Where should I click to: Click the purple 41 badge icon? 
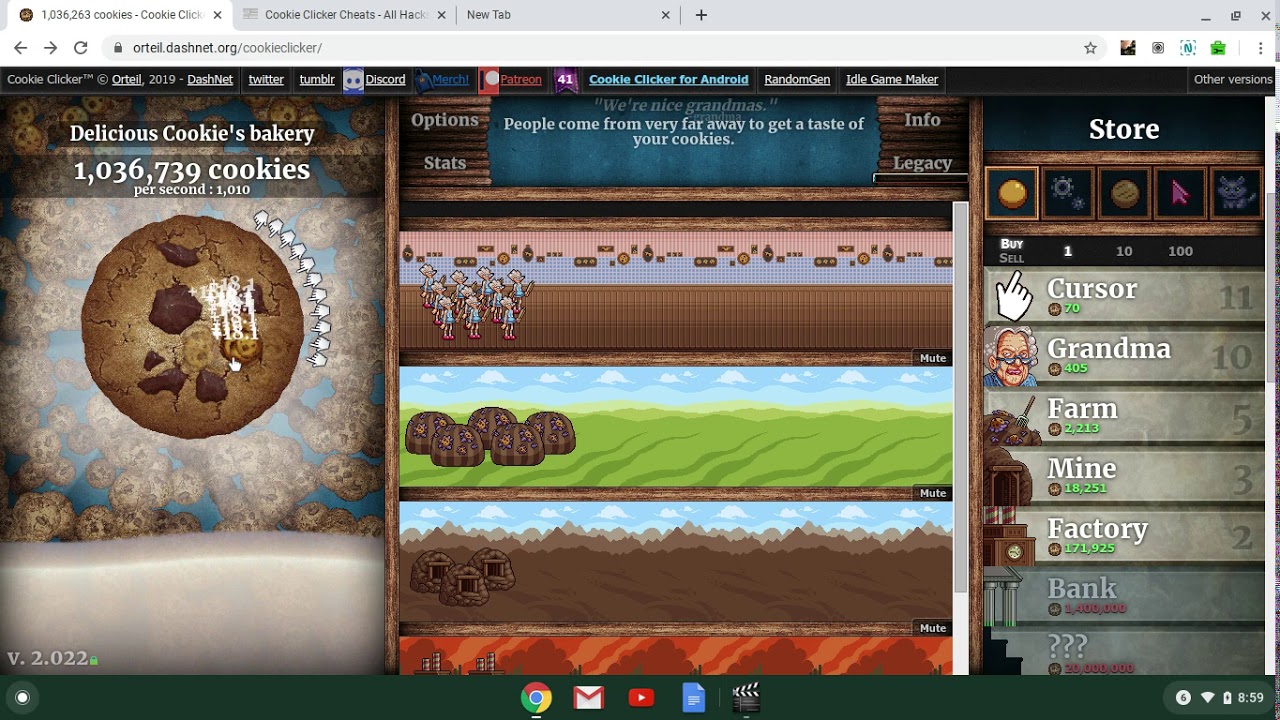point(566,79)
